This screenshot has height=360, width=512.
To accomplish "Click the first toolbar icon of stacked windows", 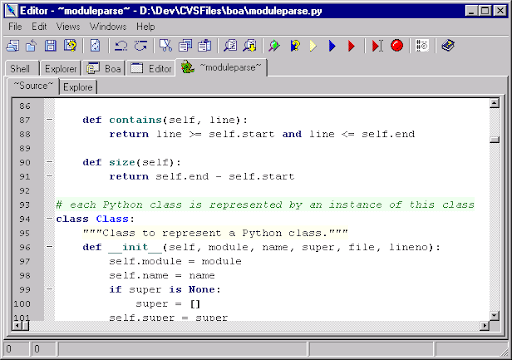I will tap(13, 46).
